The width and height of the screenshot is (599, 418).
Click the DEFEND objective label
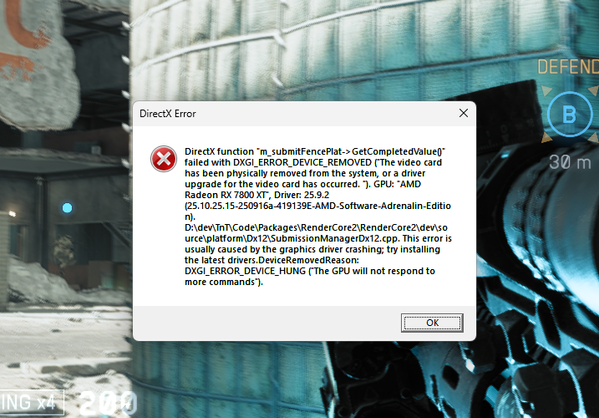pos(568,67)
